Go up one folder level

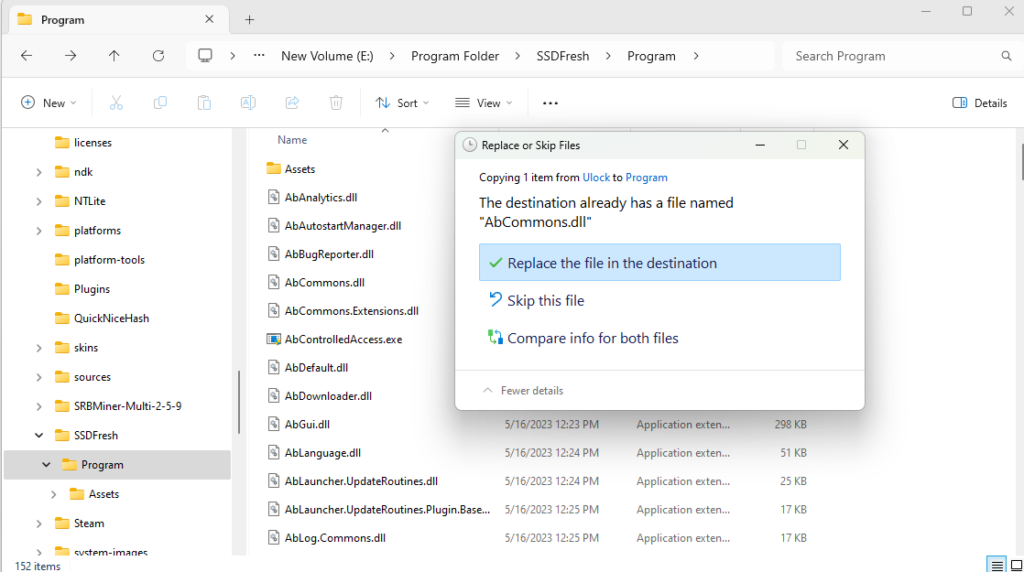114,56
